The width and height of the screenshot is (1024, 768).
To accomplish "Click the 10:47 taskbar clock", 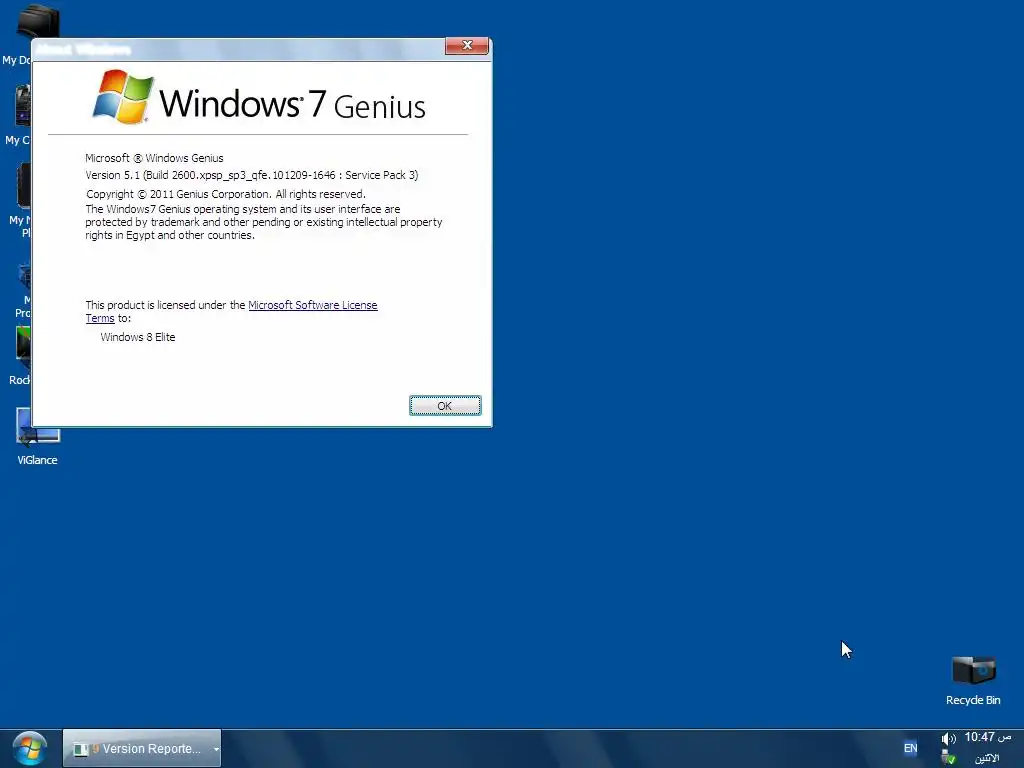I will pos(987,737).
